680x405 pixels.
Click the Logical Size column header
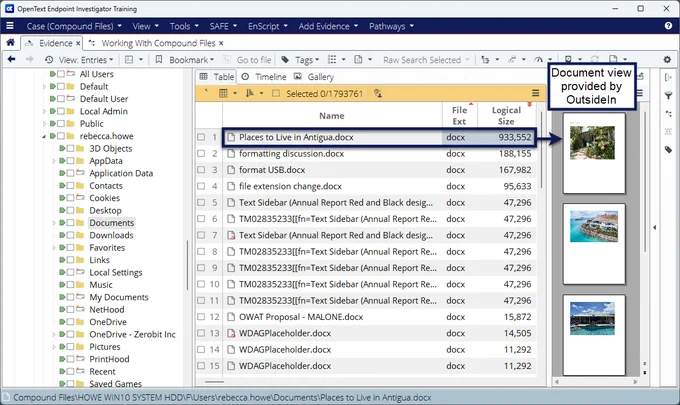pyautogui.click(x=506, y=115)
